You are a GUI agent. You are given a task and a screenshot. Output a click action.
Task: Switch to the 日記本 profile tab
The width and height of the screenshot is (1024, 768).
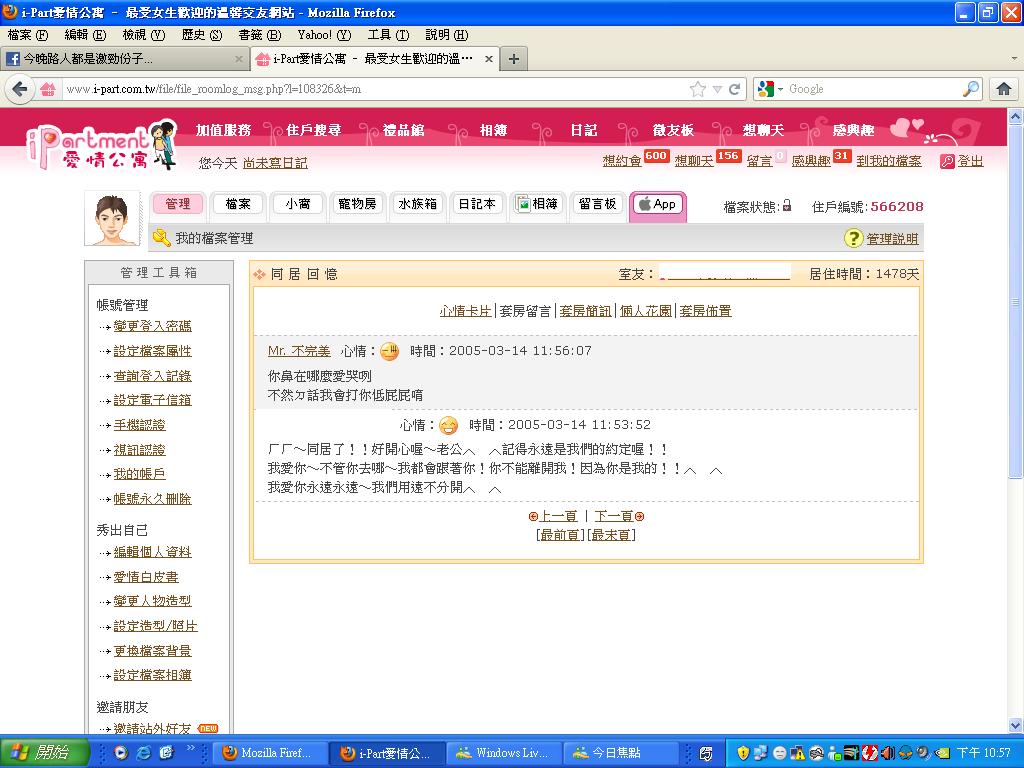pyautogui.click(x=476, y=204)
